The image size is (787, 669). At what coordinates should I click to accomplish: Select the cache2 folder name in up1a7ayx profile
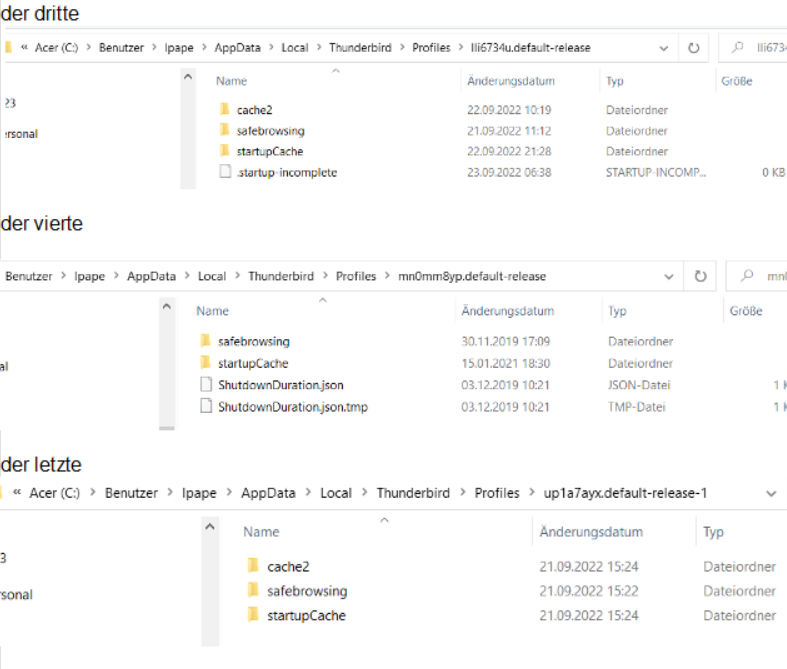pos(288,567)
